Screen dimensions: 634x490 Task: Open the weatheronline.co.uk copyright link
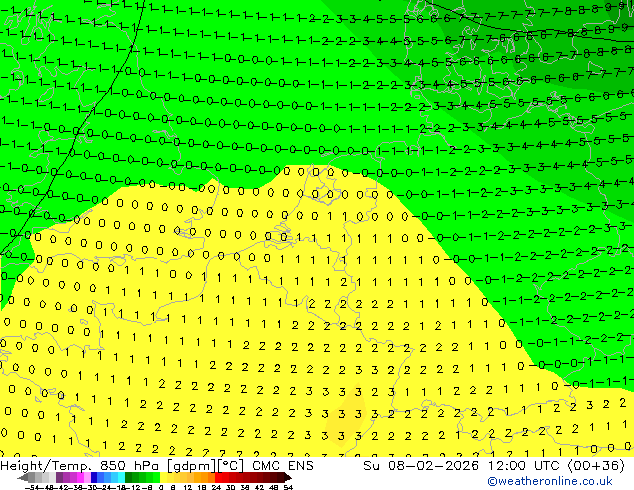(x=550, y=481)
